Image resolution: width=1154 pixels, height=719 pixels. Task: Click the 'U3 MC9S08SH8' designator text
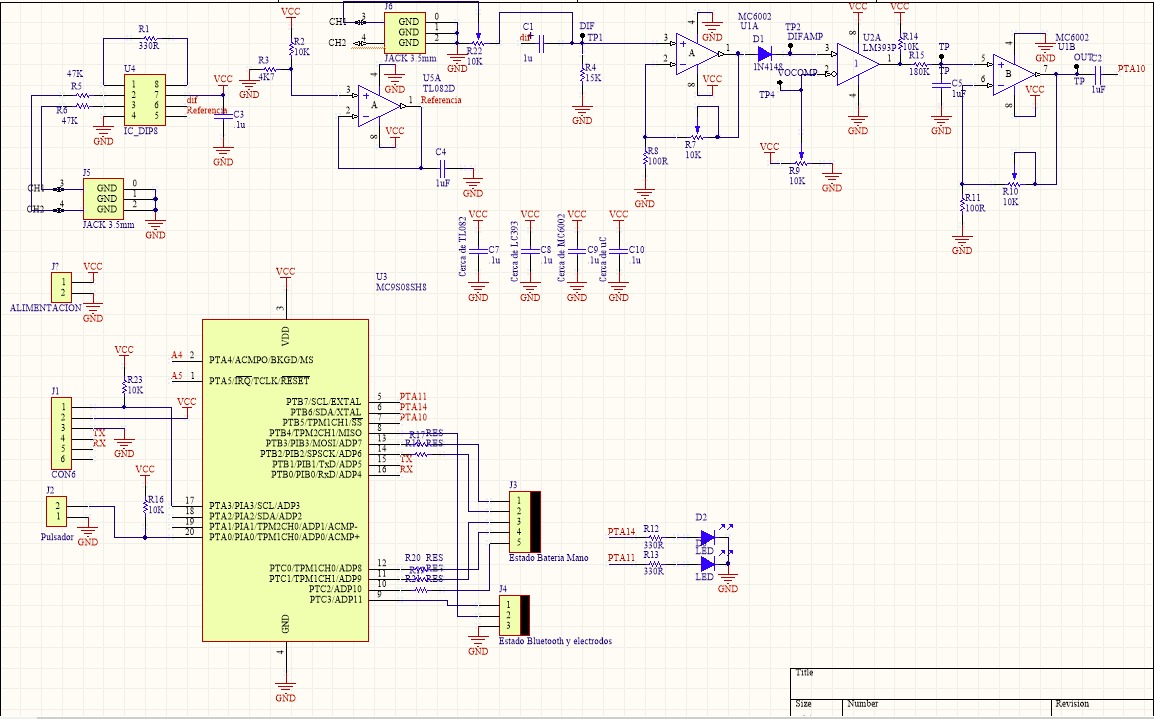401,282
